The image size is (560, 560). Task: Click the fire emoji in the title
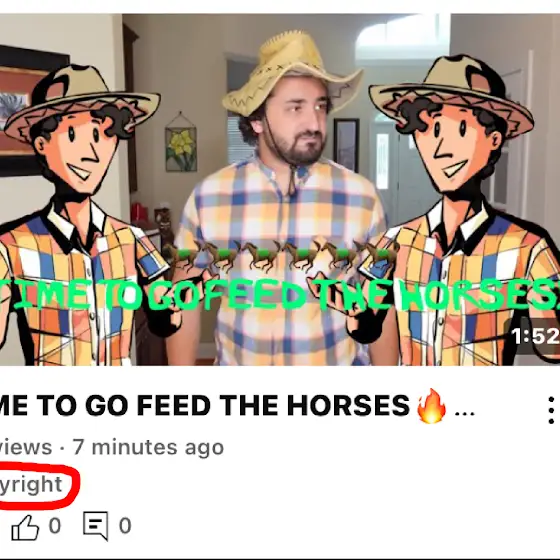pos(431,406)
